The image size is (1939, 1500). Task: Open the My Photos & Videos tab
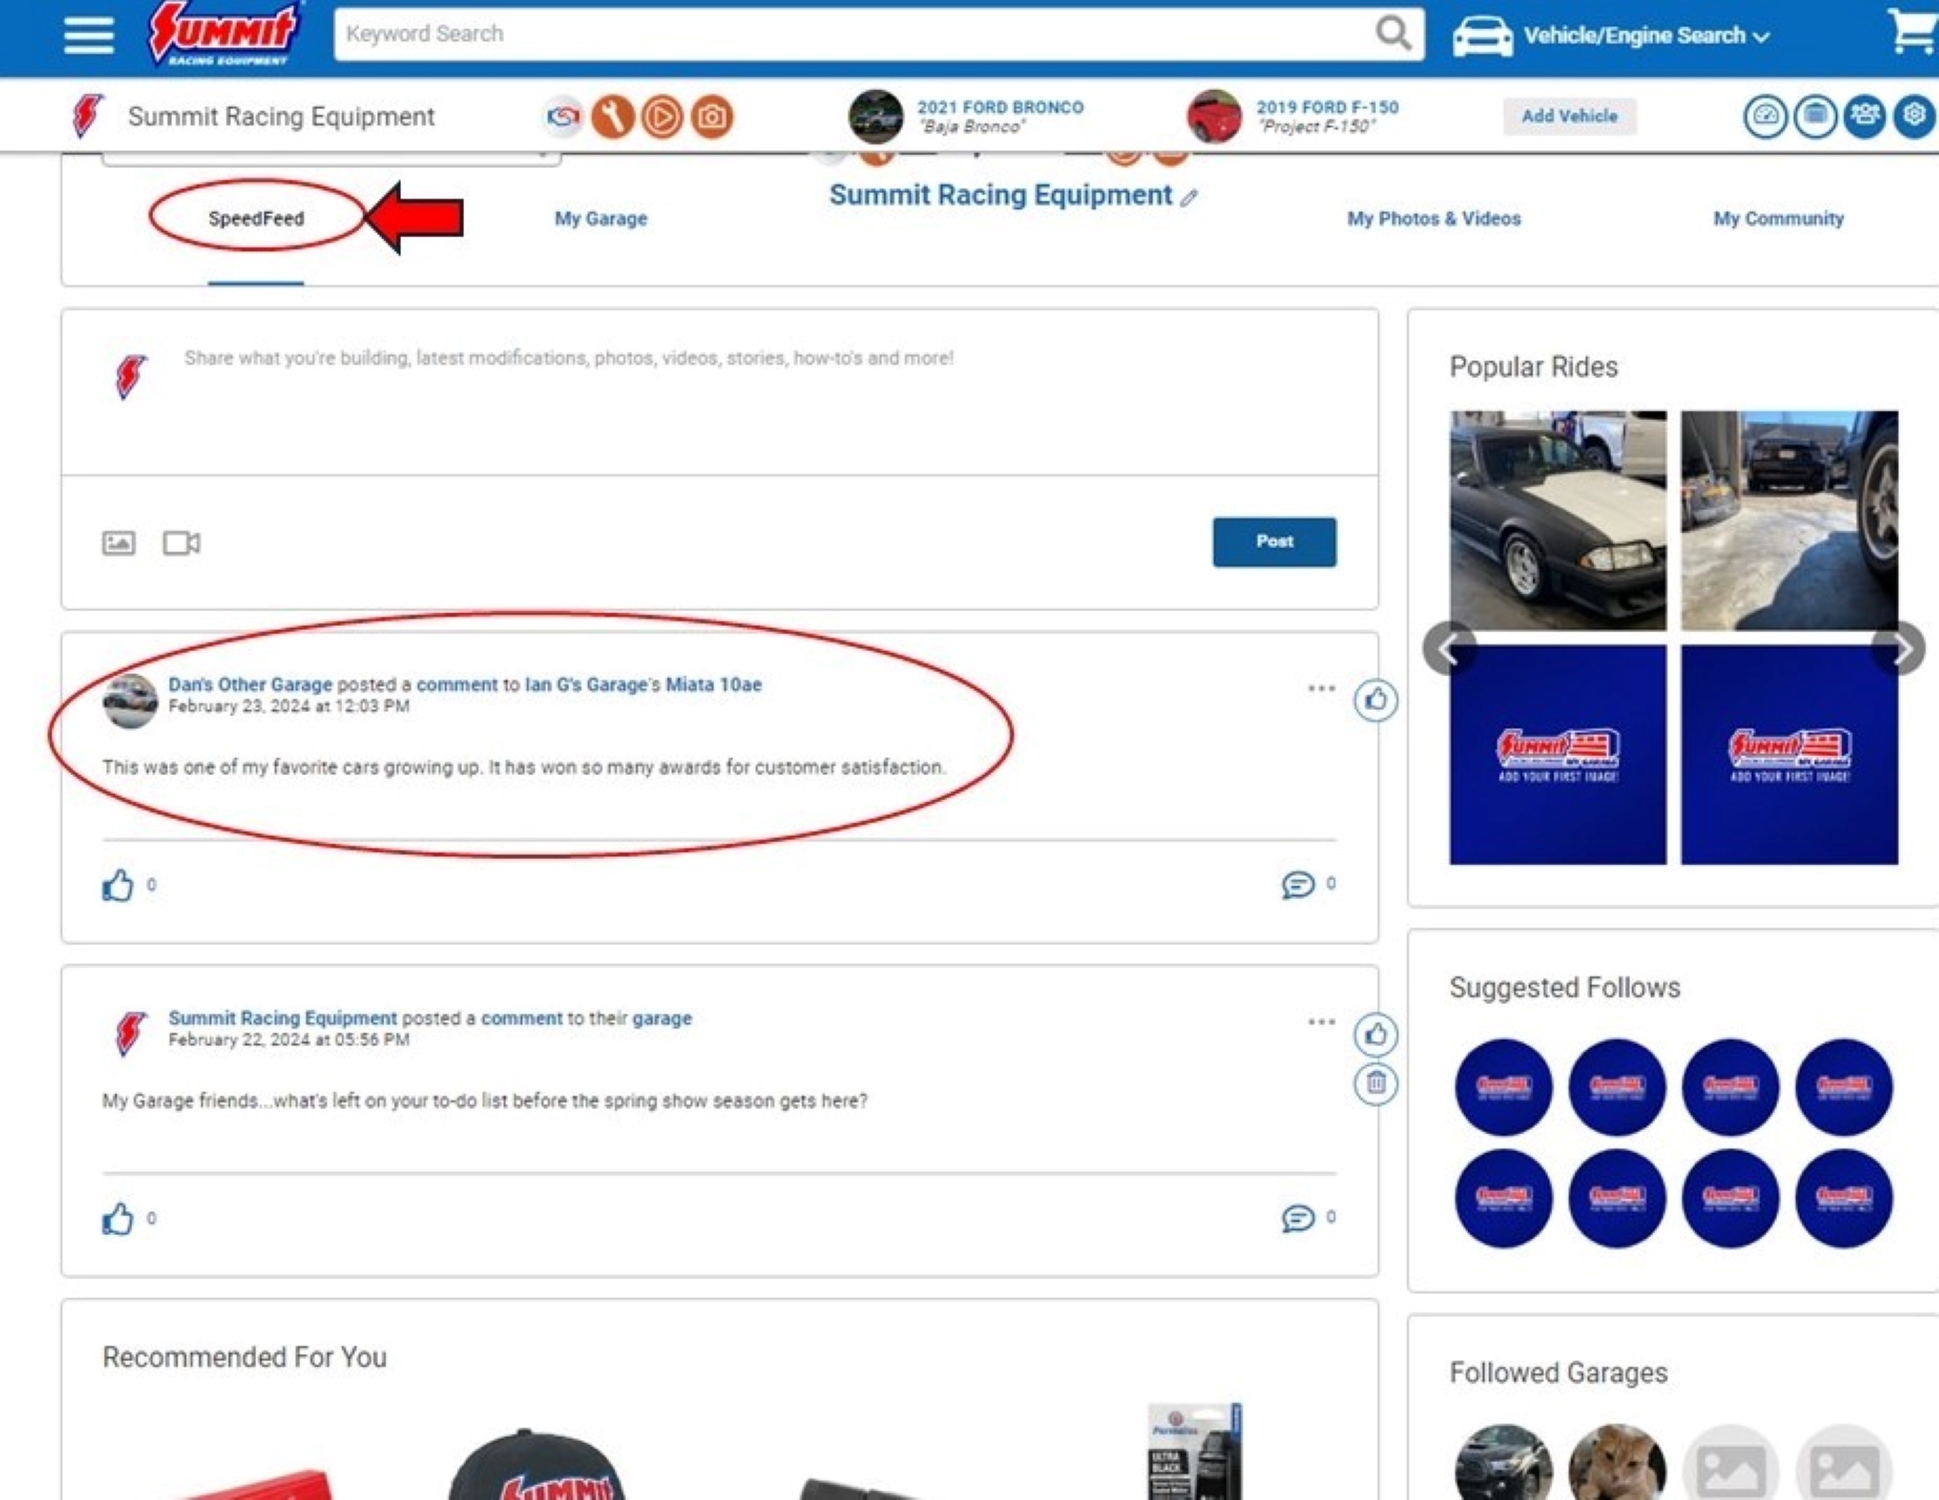tap(1433, 218)
